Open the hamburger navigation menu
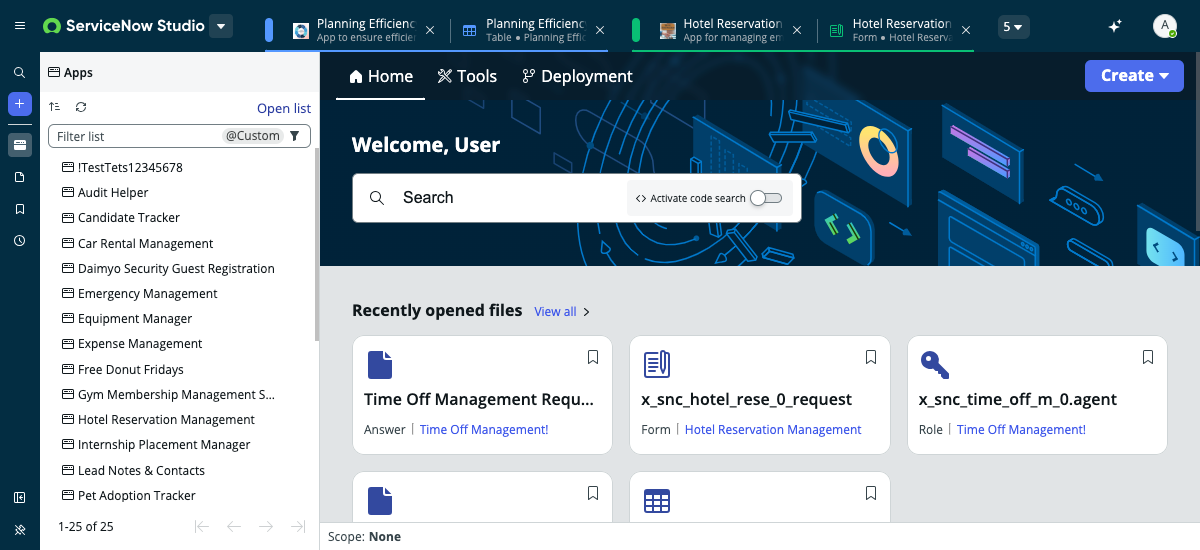The height and width of the screenshot is (550, 1200). 20,26
